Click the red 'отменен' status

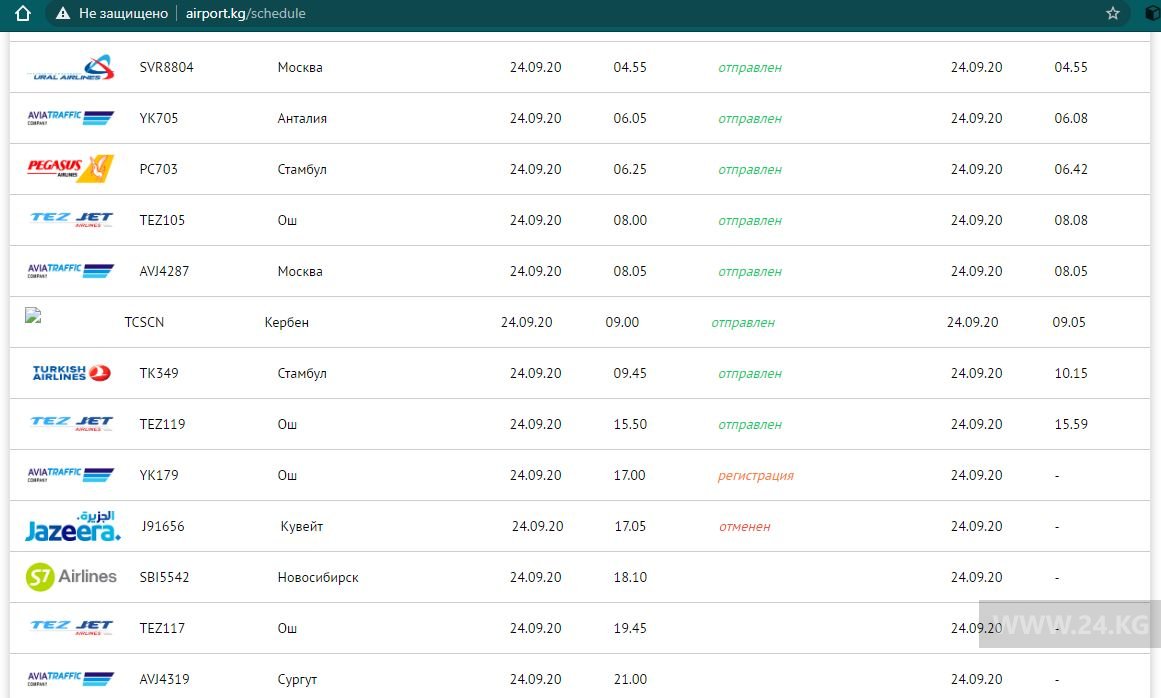(744, 527)
